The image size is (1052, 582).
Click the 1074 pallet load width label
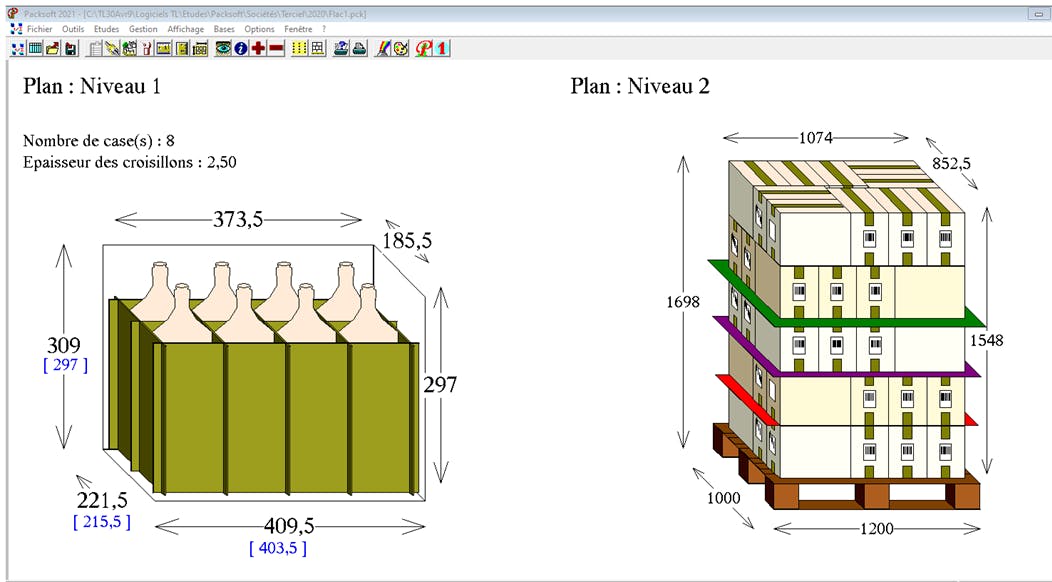[816, 138]
